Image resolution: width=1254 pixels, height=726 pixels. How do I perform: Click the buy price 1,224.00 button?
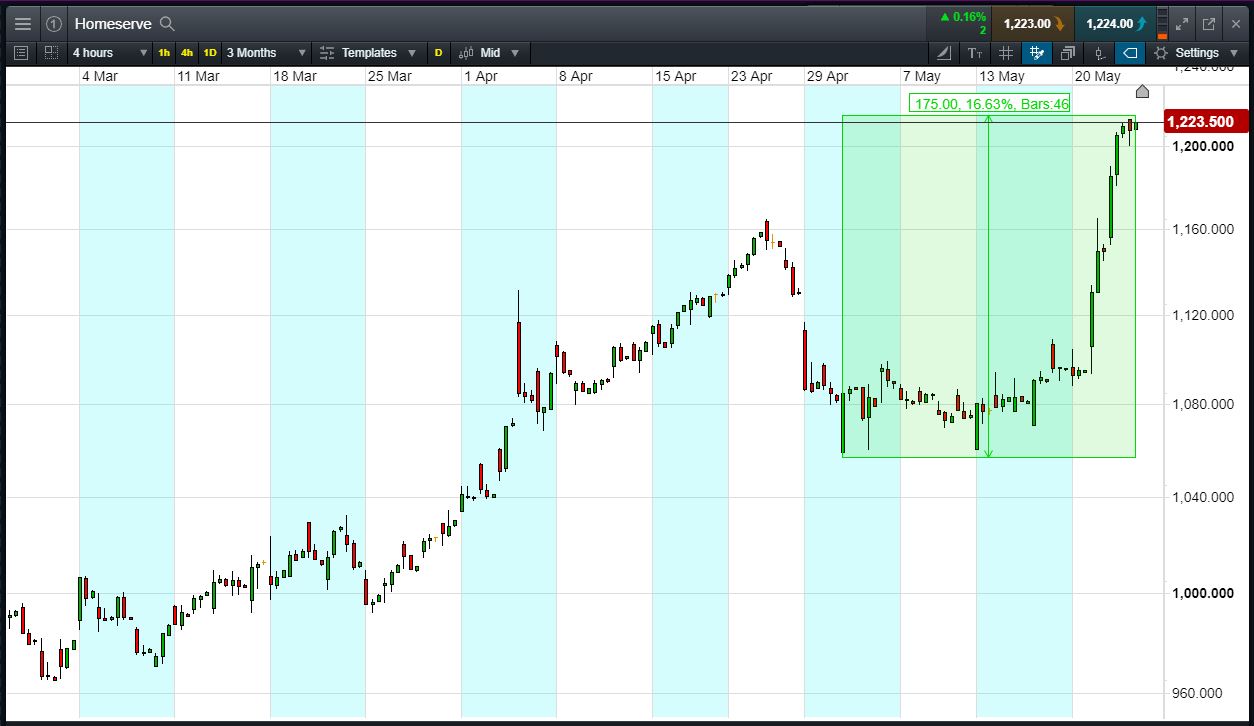tap(1115, 24)
